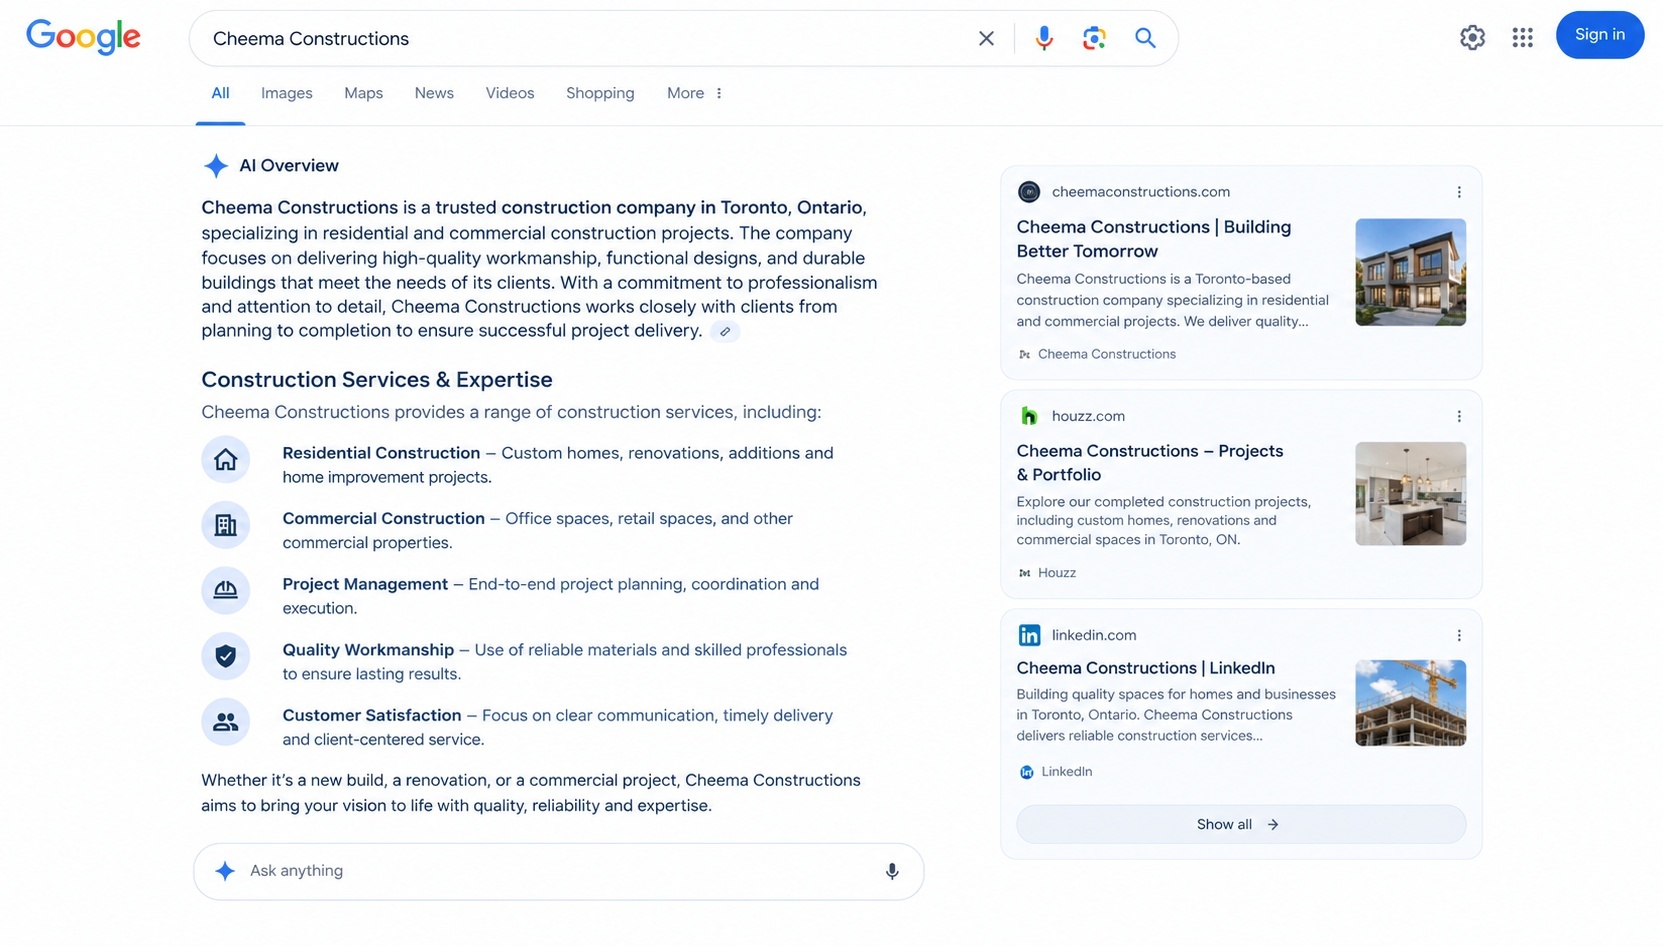1663x946 pixels.
Task: Click cheemaconstructions.com domain text
Action: coord(1141,192)
